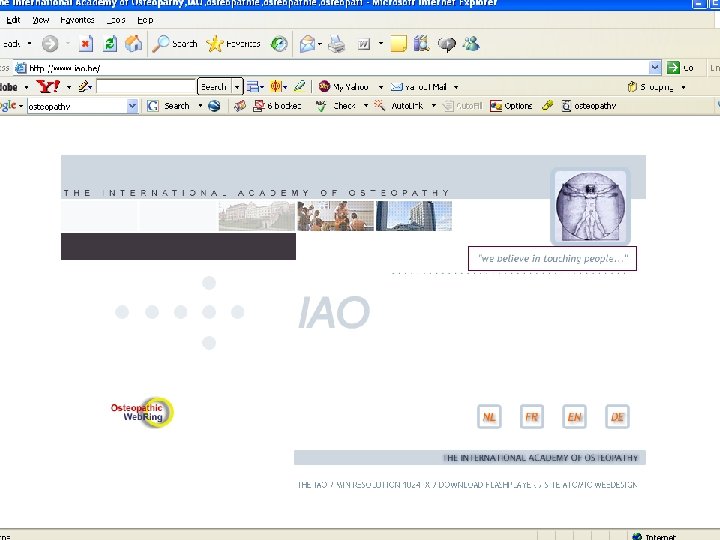The image size is (720, 540).
Task: Click the yellow note Discuss icon
Action: [x=398, y=44]
